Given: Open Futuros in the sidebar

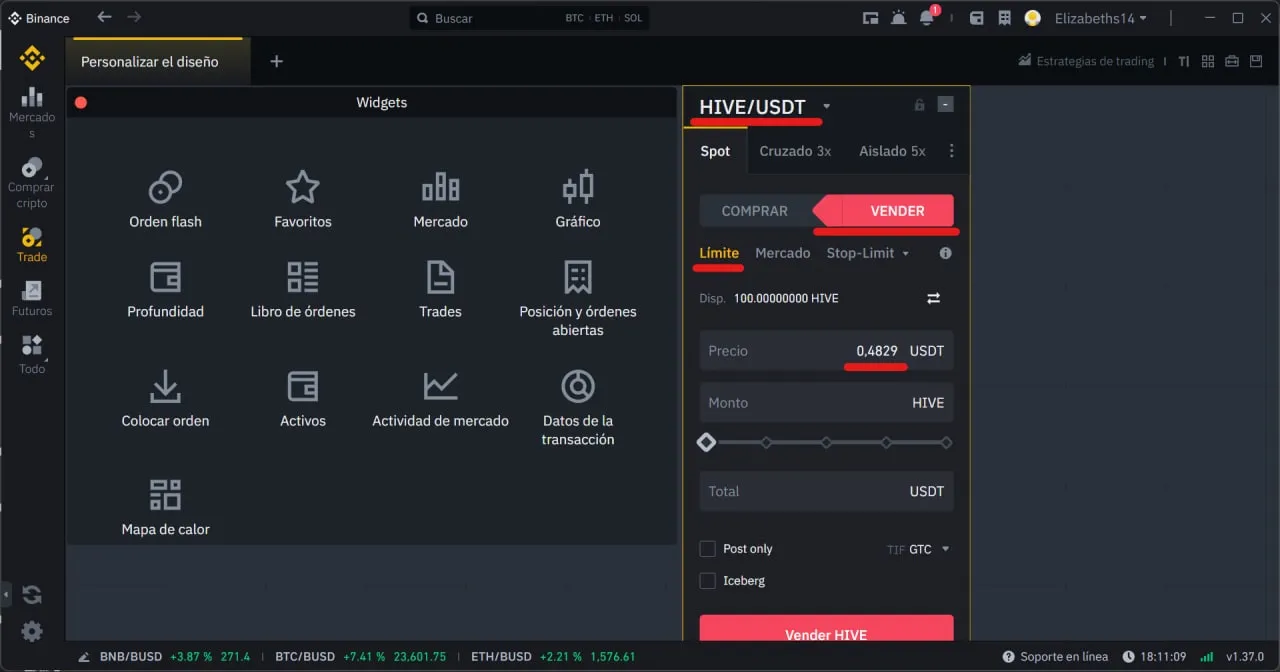Looking at the screenshot, I should (x=32, y=299).
